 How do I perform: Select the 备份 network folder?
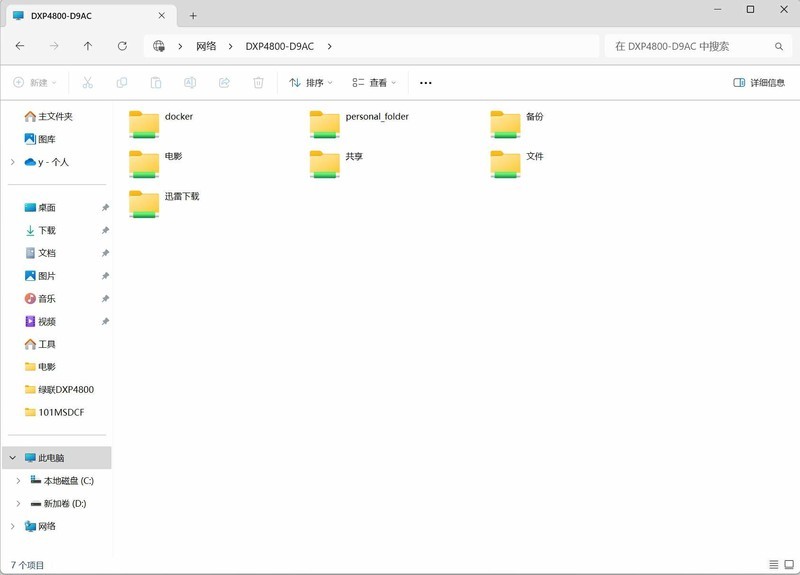point(517,124)
